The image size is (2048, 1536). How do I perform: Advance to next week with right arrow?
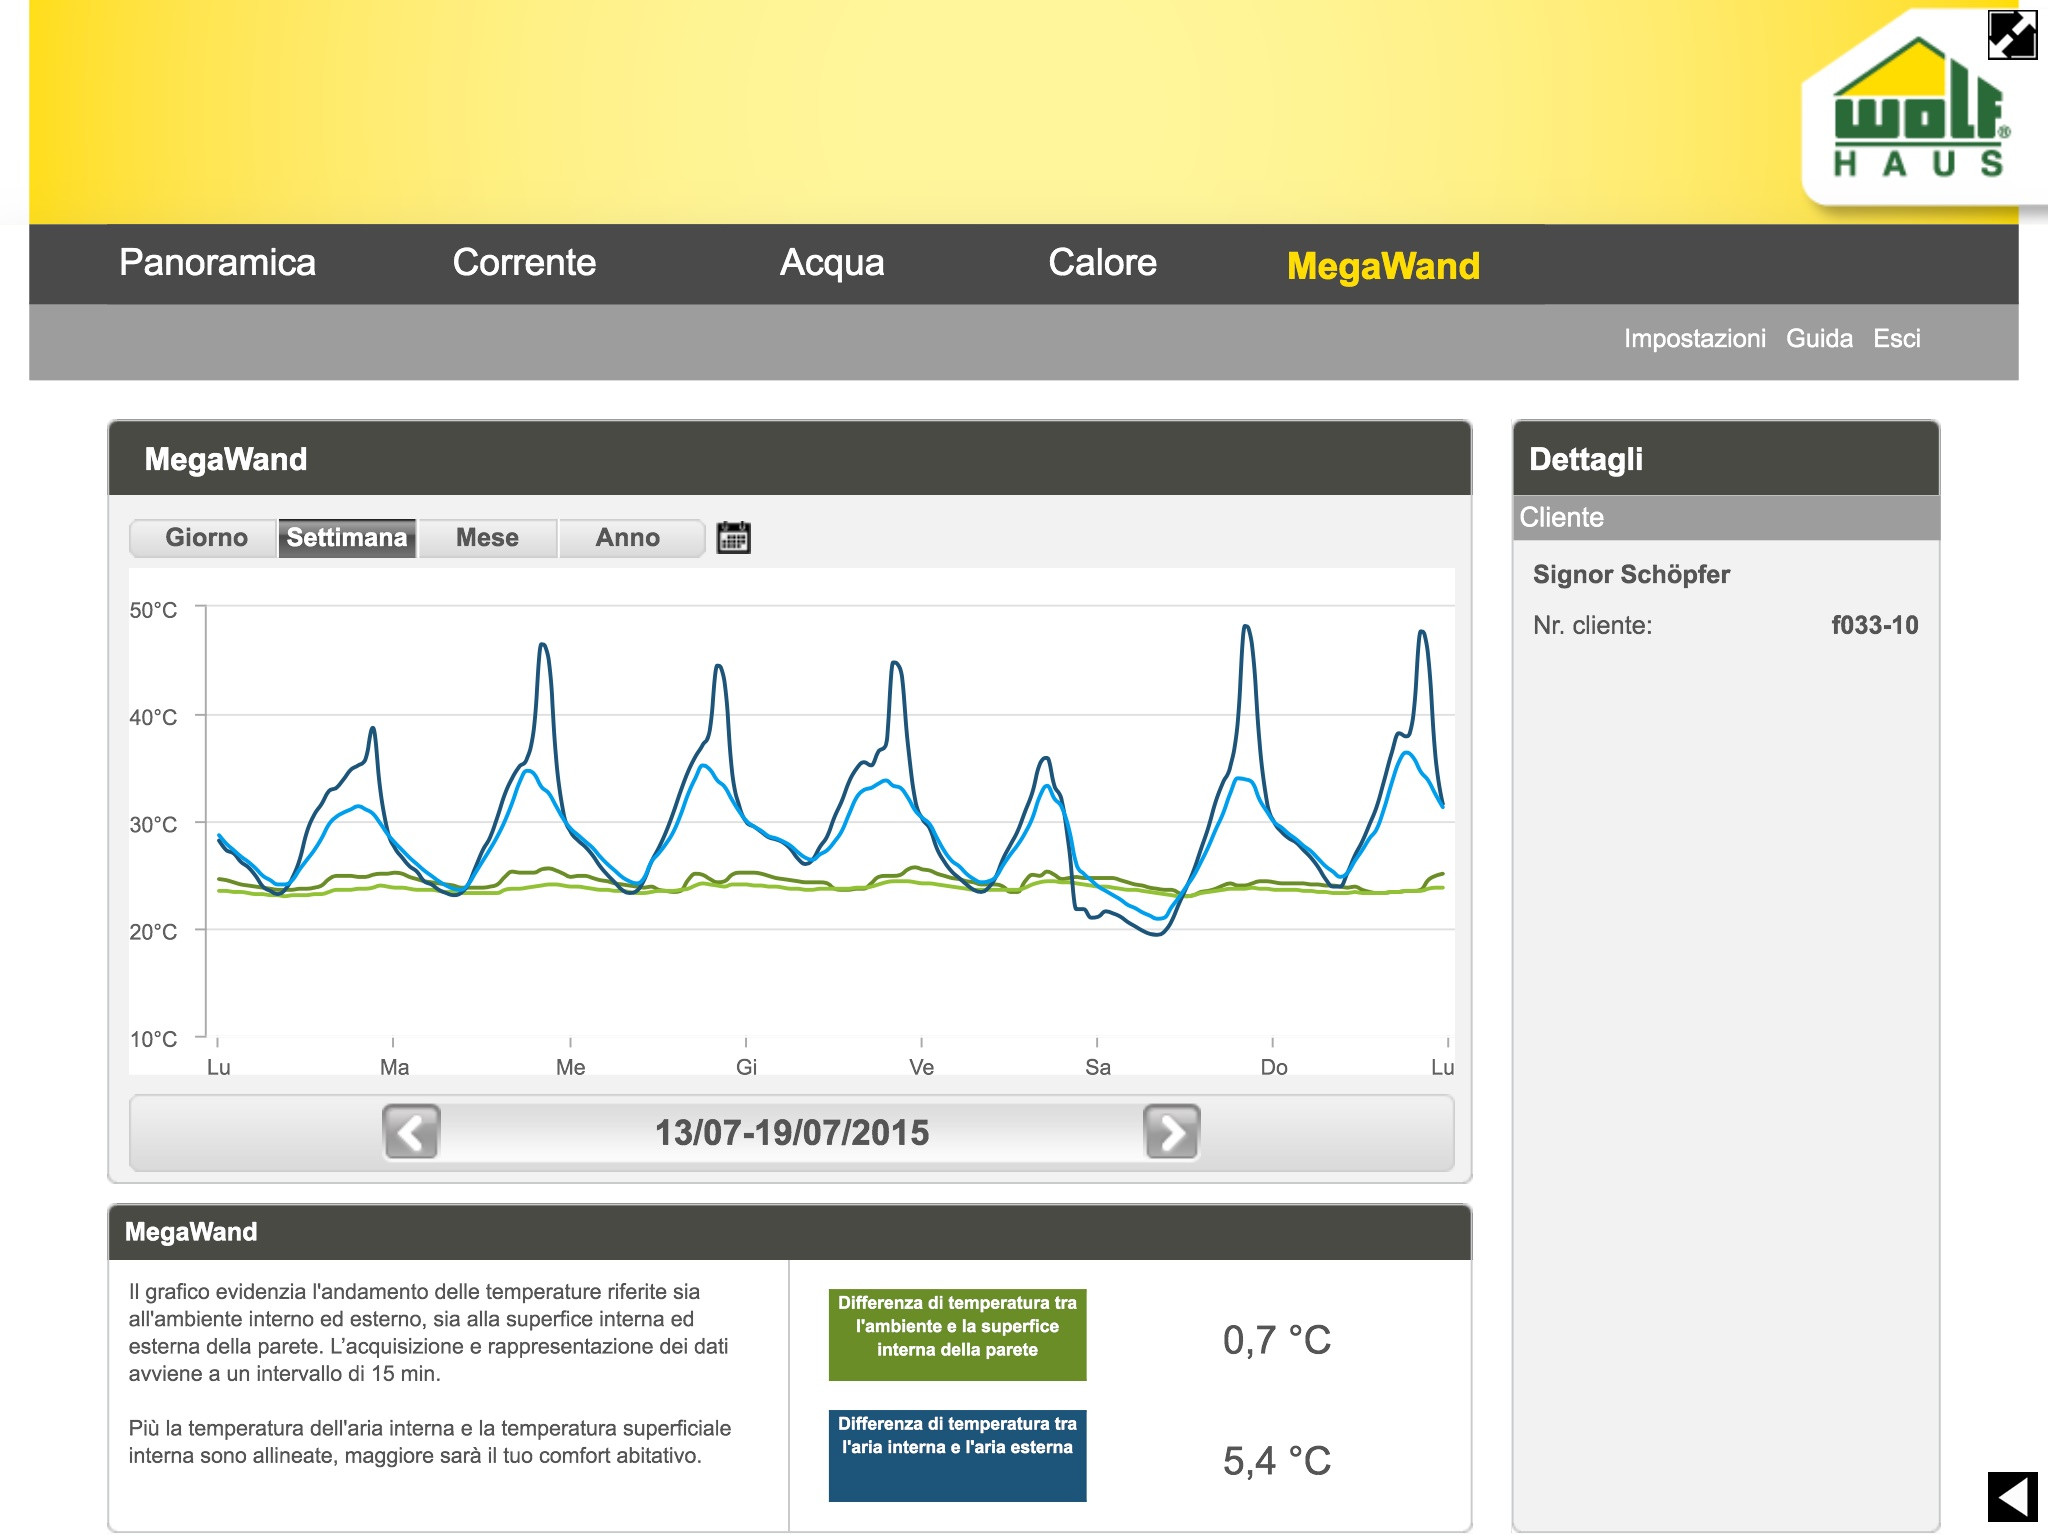[x=1171, y=1132]
